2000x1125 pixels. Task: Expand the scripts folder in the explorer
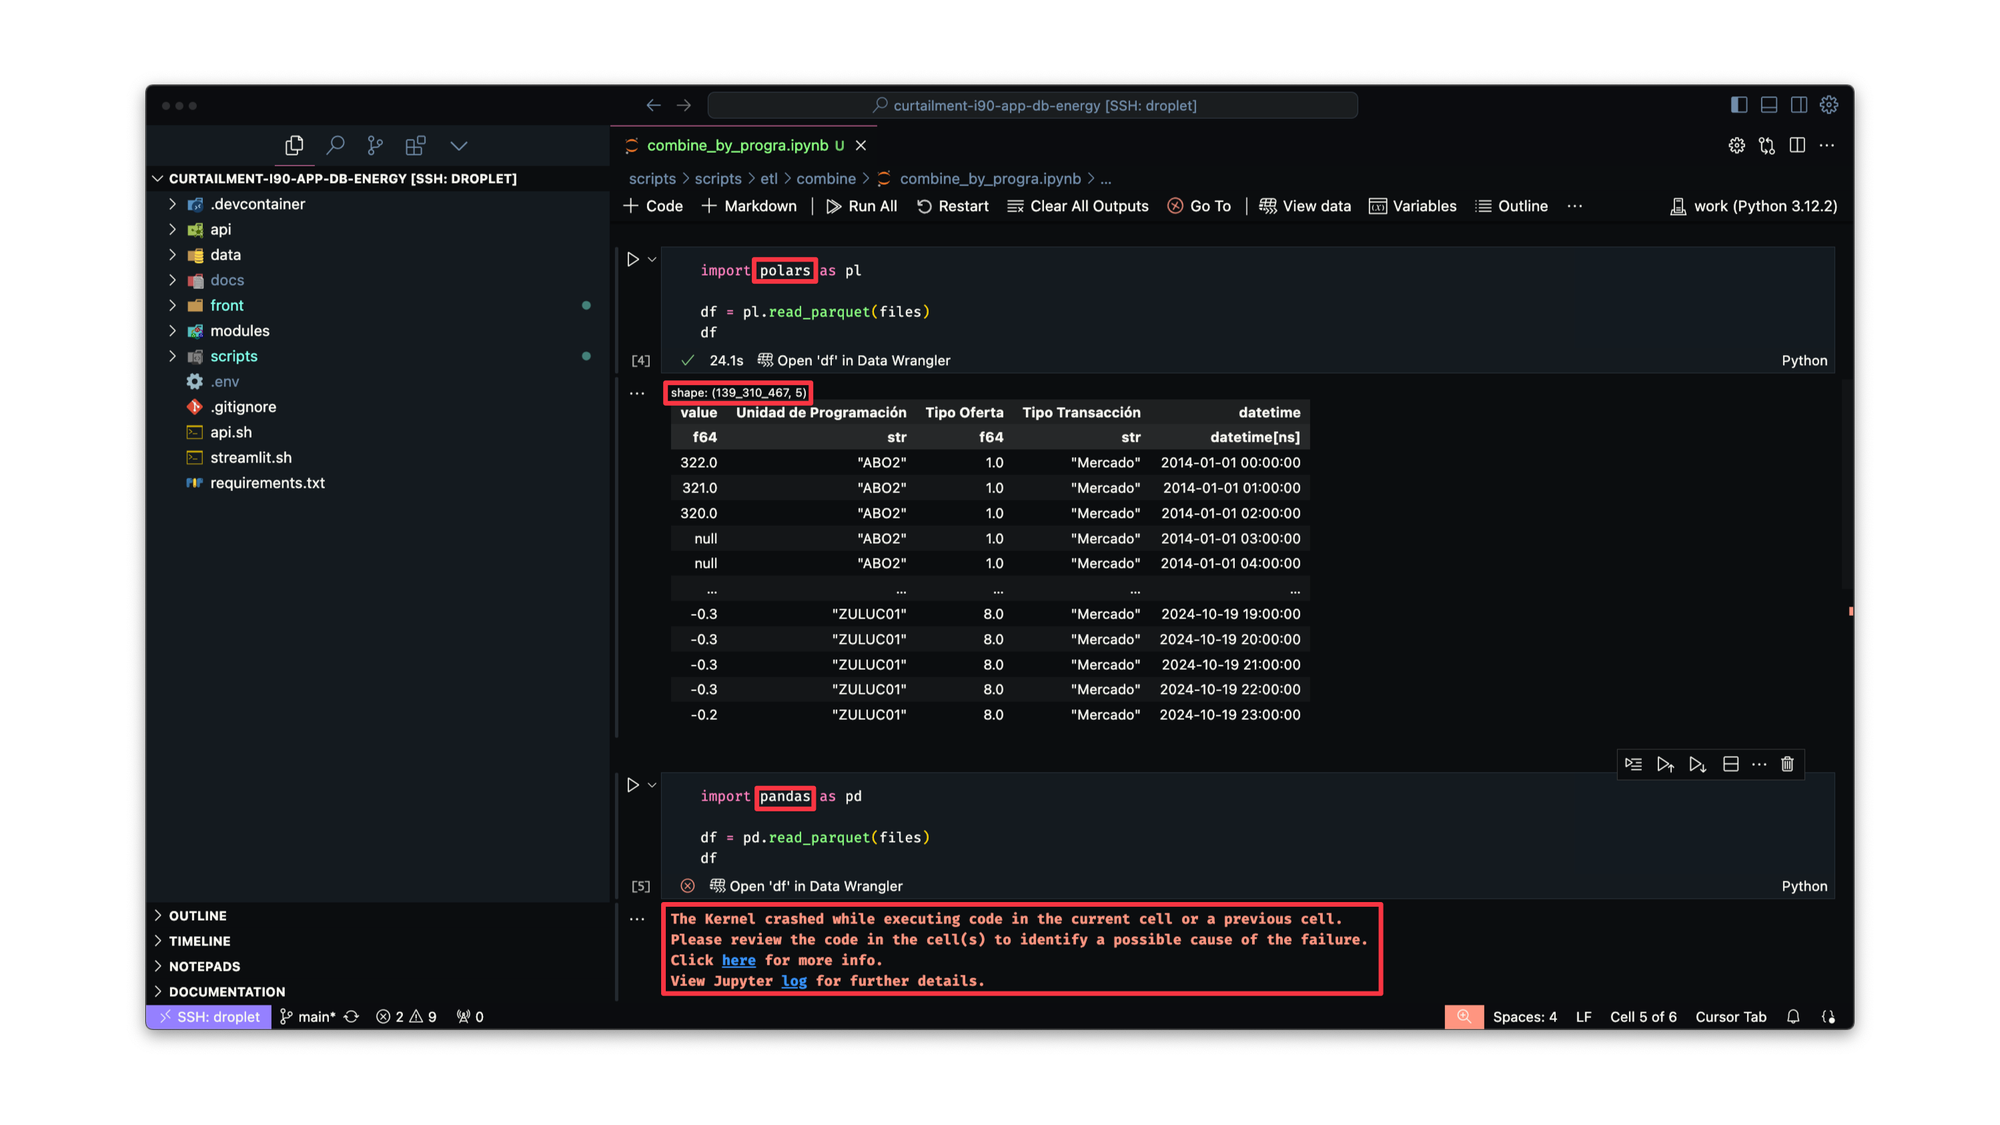coord(233,357)
